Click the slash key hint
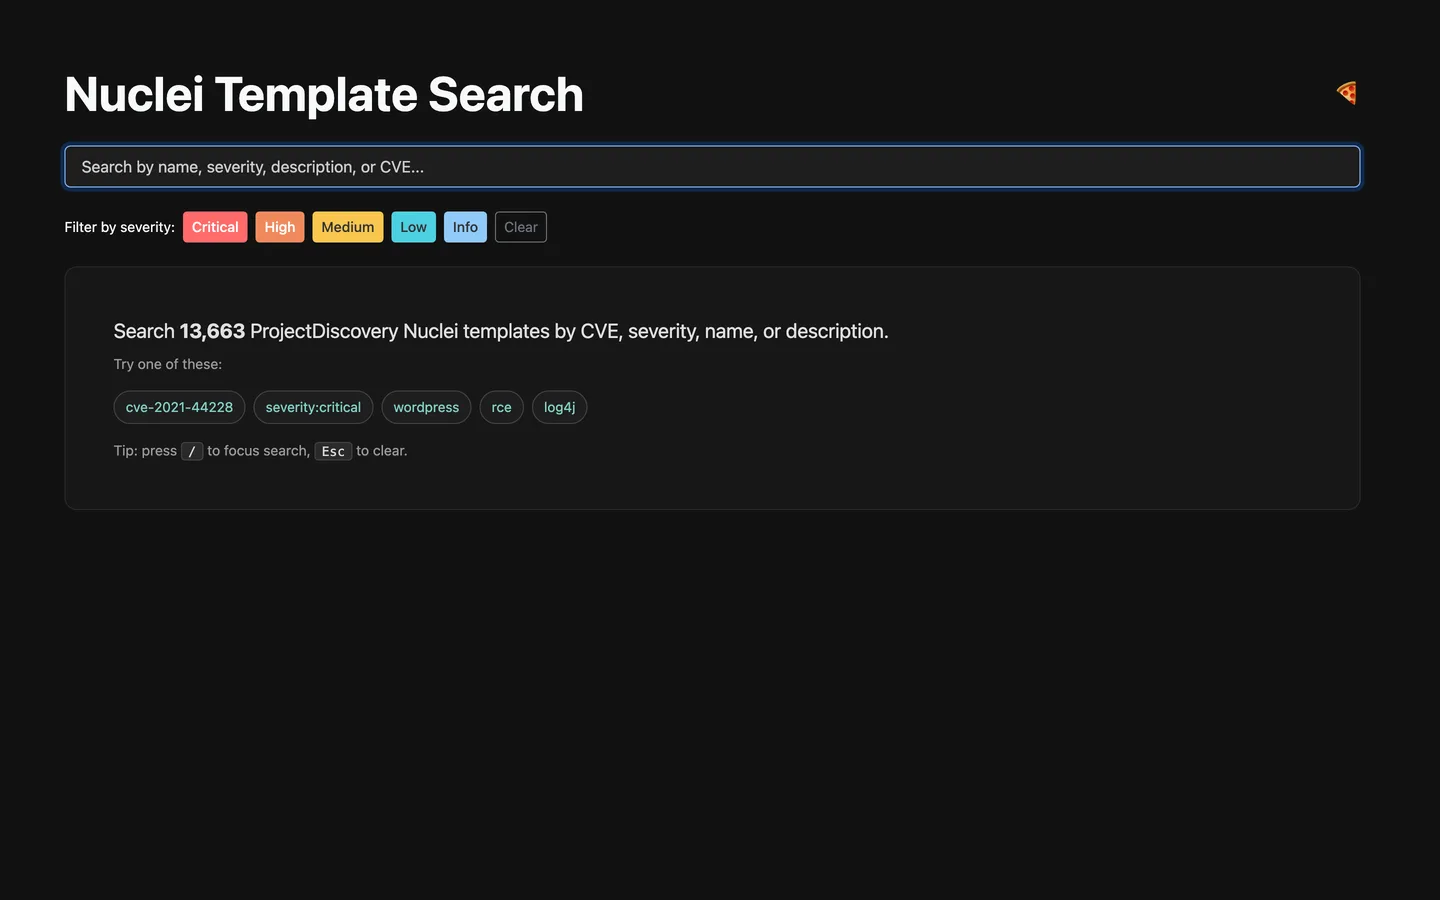 pyautogui.click(x=192, y=451)
